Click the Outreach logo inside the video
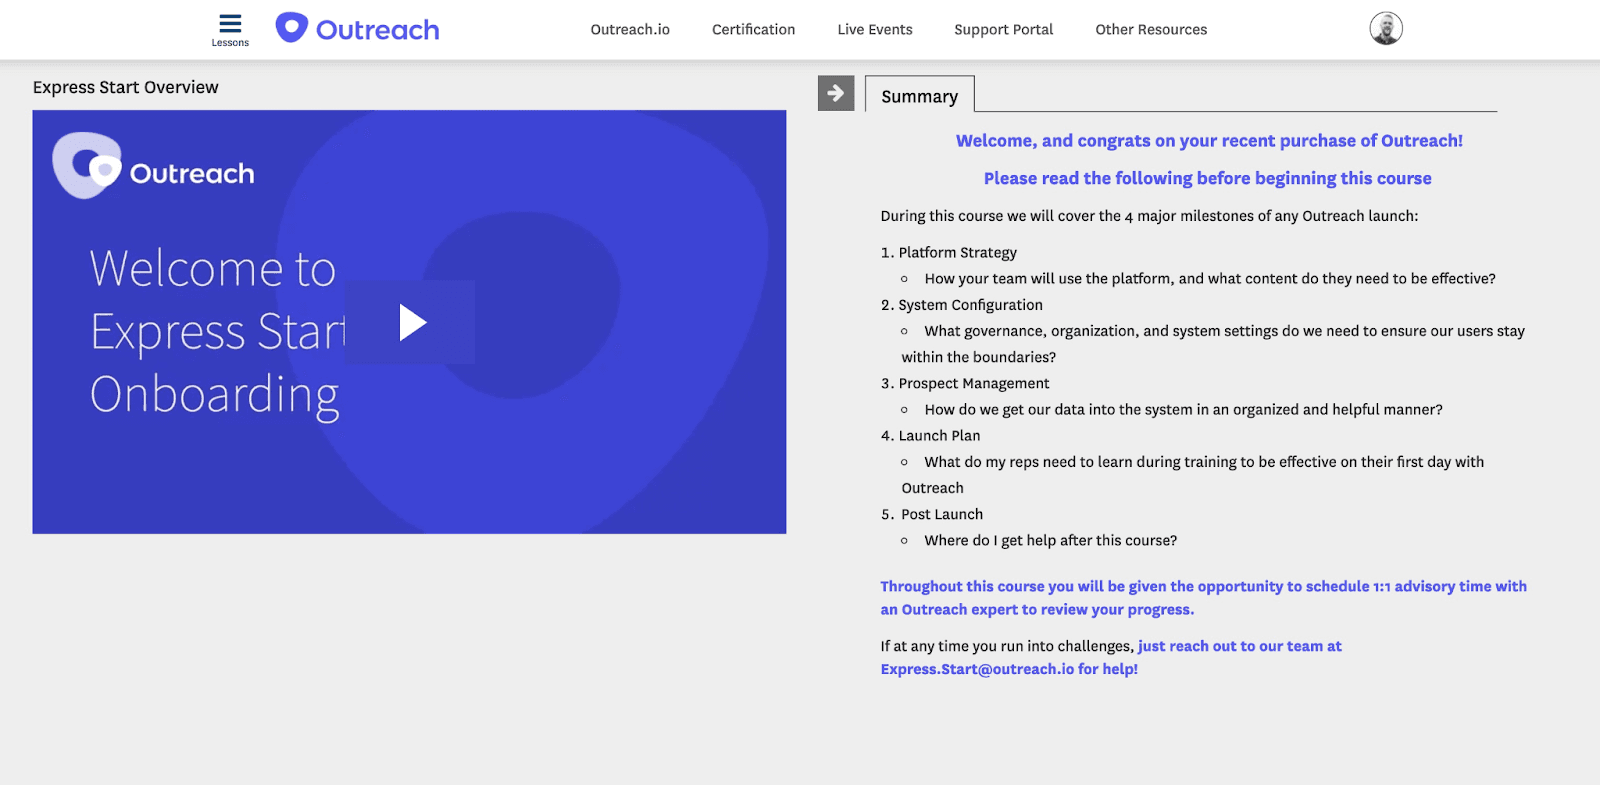This screenshot has height=785, width=1600. (x=153, y=168)
